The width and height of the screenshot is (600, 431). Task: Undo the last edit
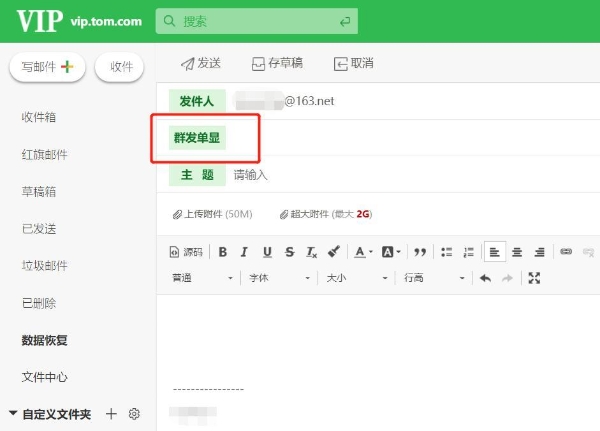[485, 278]
